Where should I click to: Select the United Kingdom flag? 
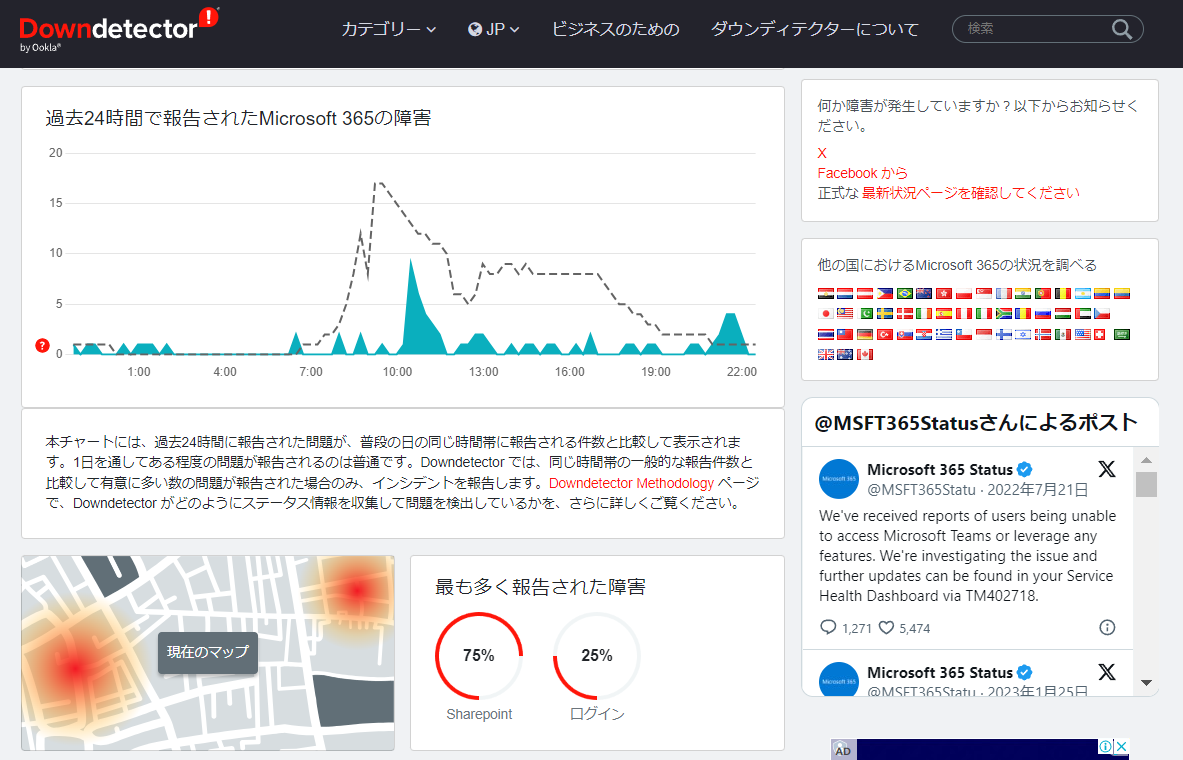(x=825, y=355)
